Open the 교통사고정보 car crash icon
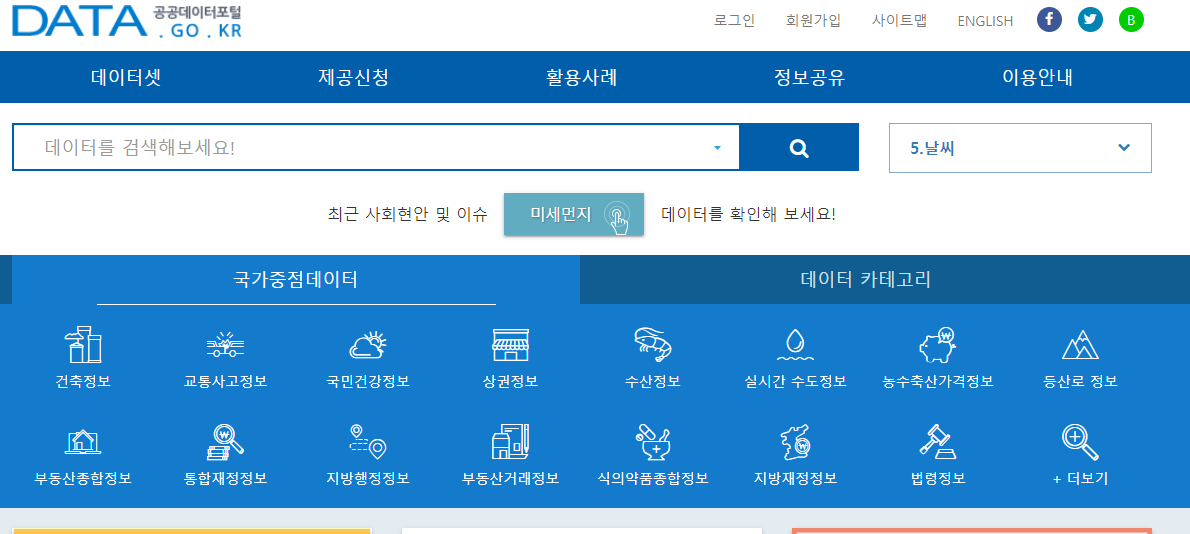 pos(225,346)
